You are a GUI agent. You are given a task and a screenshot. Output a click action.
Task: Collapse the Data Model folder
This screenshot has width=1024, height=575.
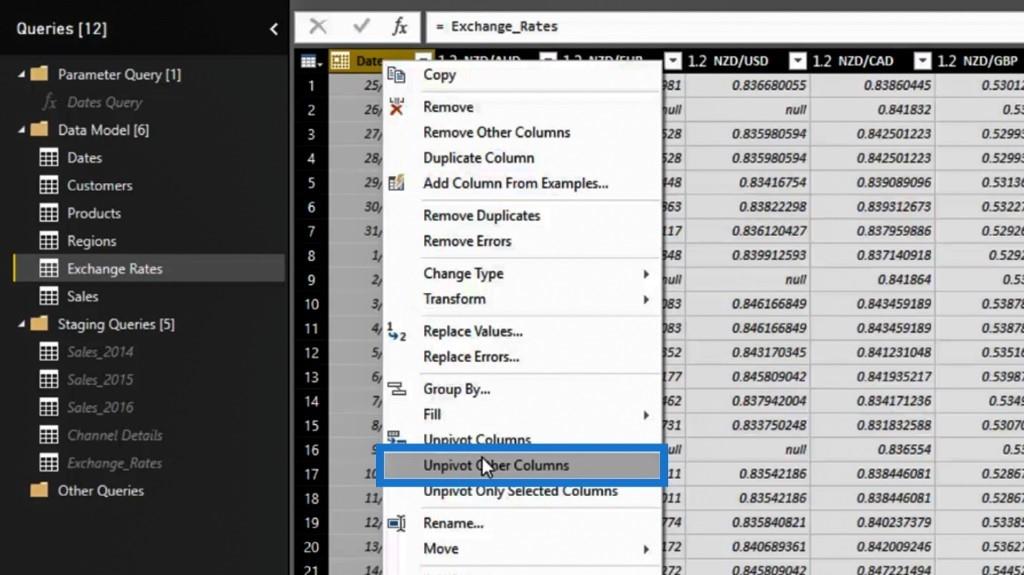tap(21, 130)
